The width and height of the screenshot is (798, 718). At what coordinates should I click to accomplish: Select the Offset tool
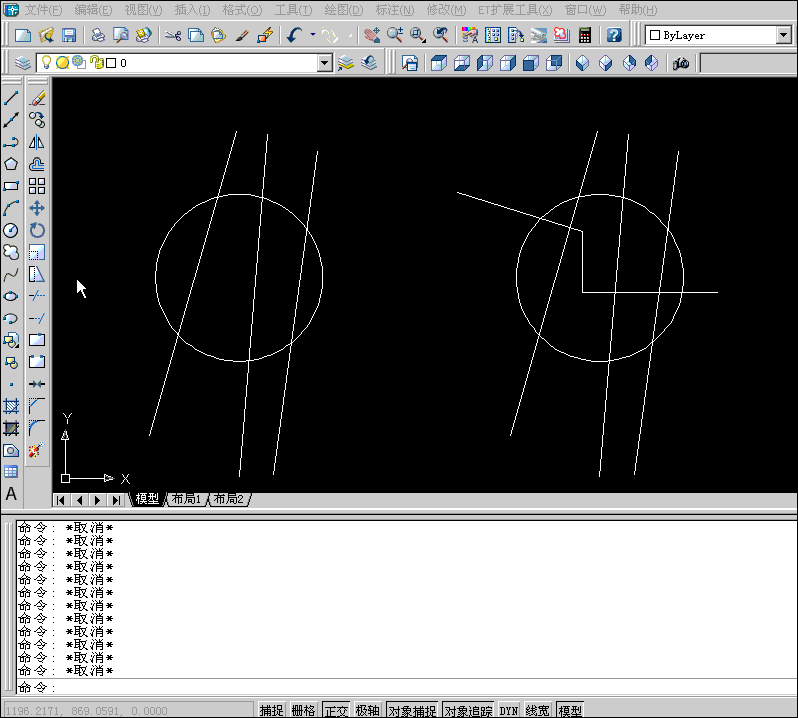(37, 164)
